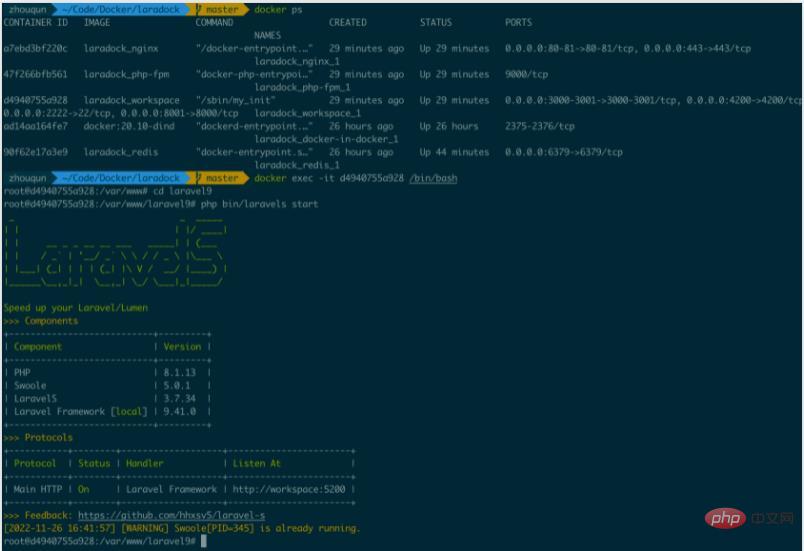The width and height of the screenshot is (804, 551).
Task: Select the "docker ps" command text
Action: point(278,10)
